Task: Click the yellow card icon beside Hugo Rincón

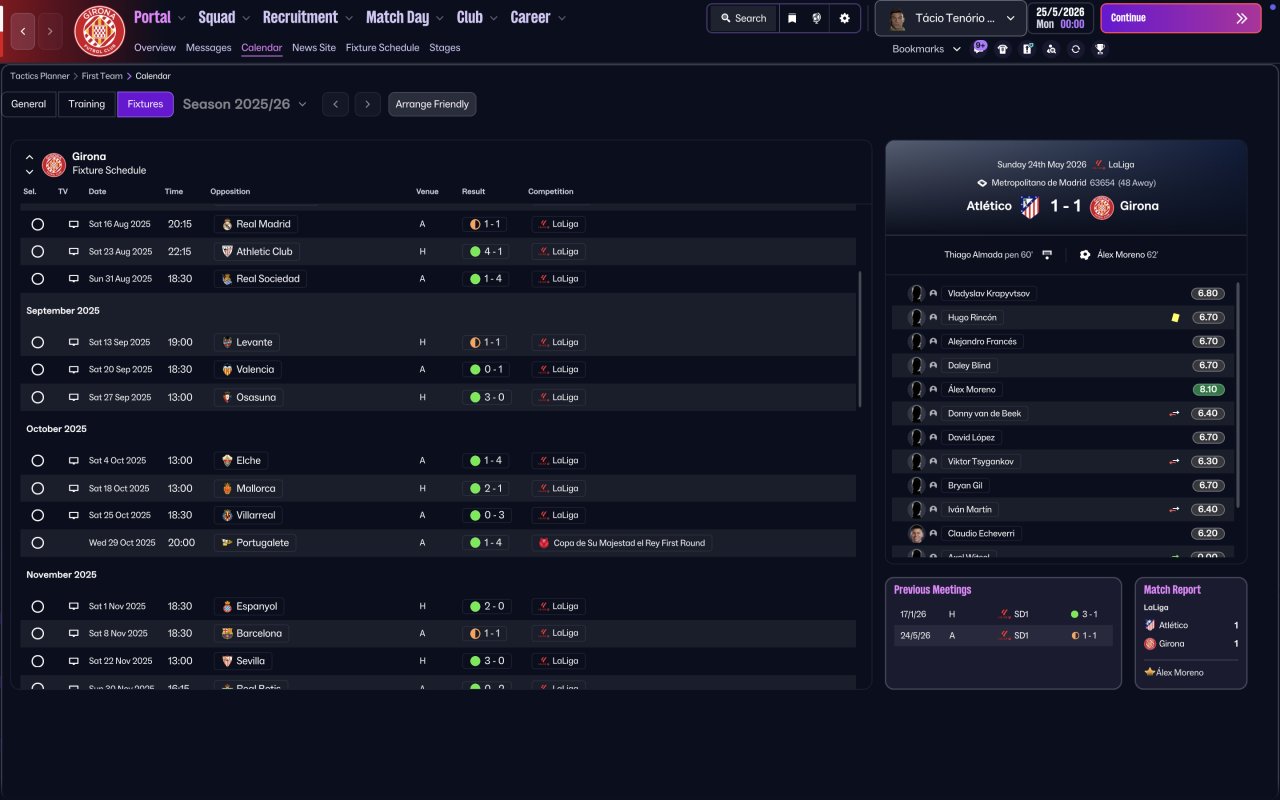Action: click(x=1175, y=317)
